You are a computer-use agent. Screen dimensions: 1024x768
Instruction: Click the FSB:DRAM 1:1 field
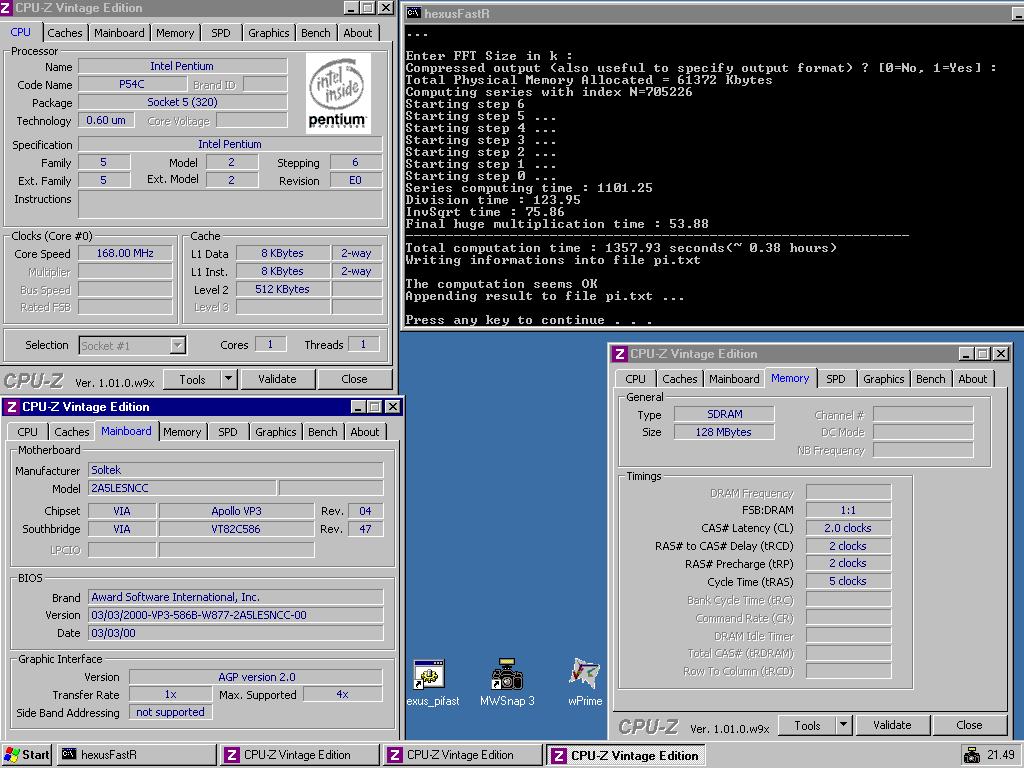(x=848, y=510)
